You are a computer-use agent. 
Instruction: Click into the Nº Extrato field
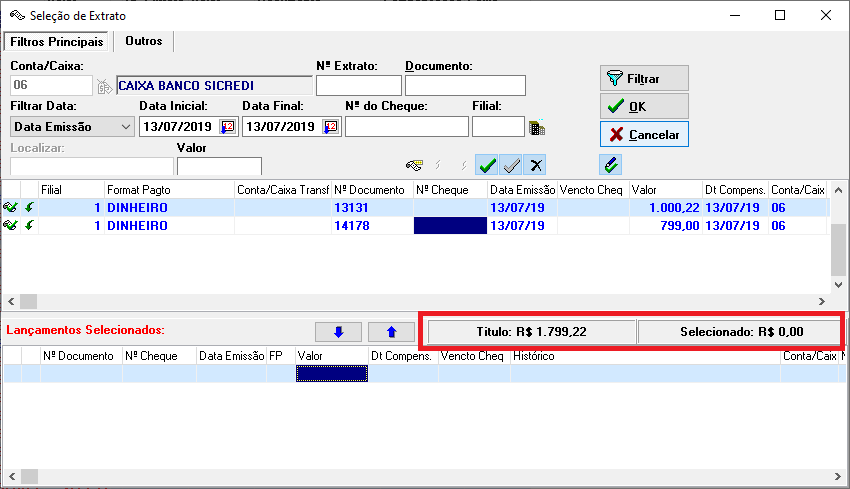(x=357, y=86)
